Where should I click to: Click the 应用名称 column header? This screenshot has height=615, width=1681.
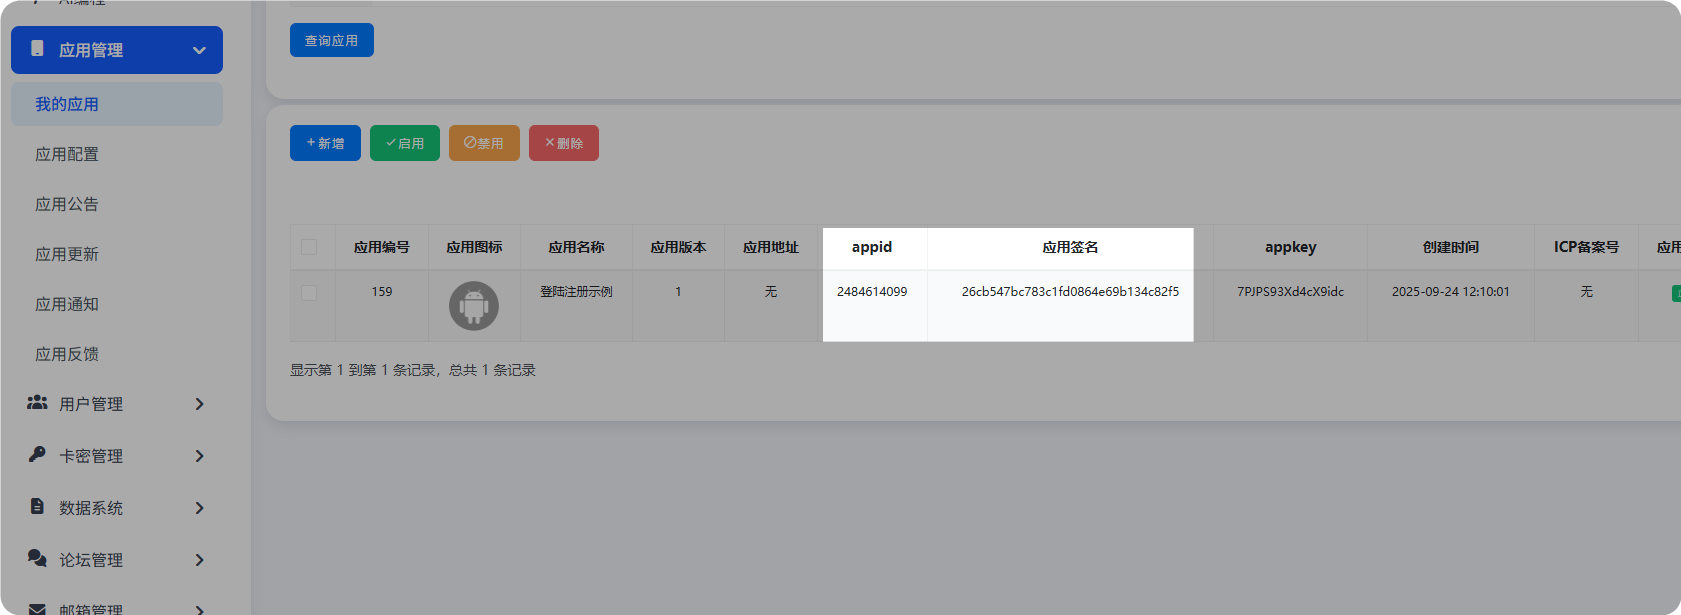[x=577, y=247]
